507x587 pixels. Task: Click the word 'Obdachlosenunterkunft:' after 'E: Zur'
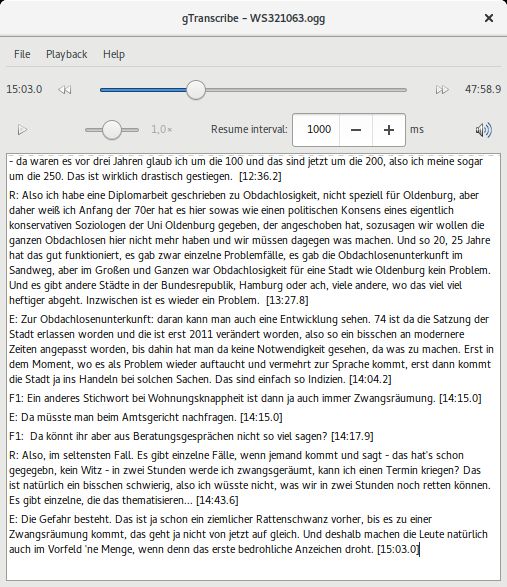[x=97, y=319]
